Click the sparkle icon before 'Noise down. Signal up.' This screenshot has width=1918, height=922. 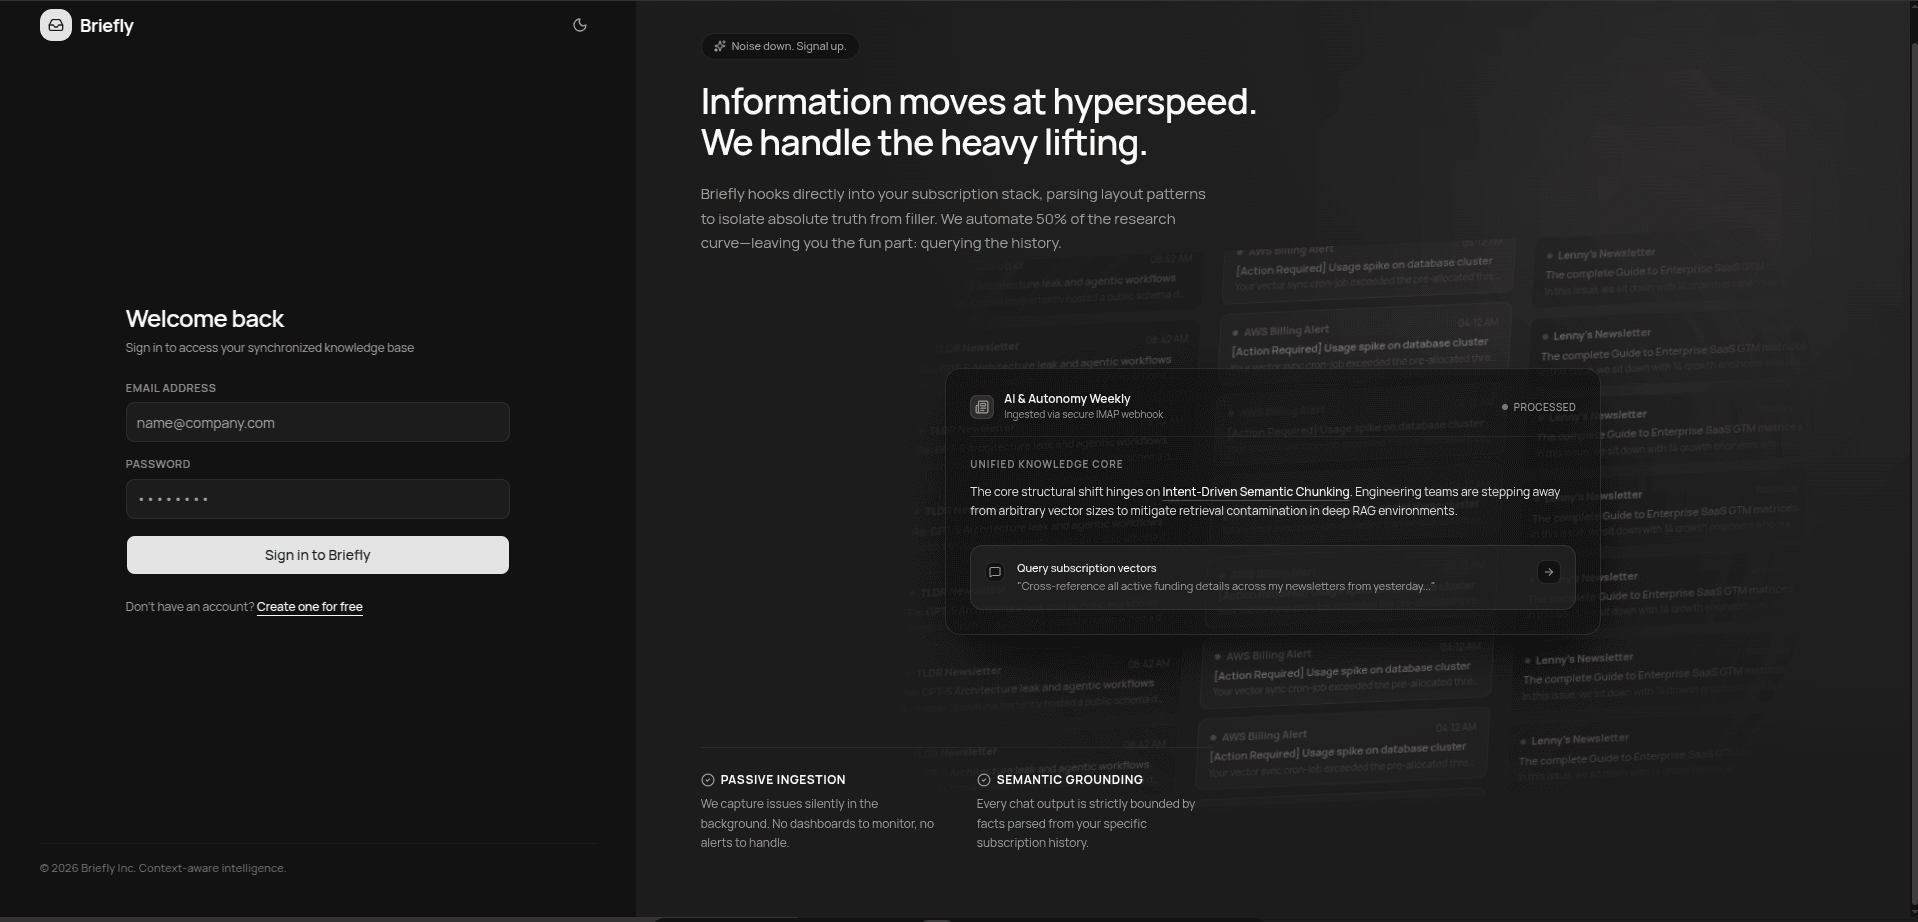click(719, 46)
